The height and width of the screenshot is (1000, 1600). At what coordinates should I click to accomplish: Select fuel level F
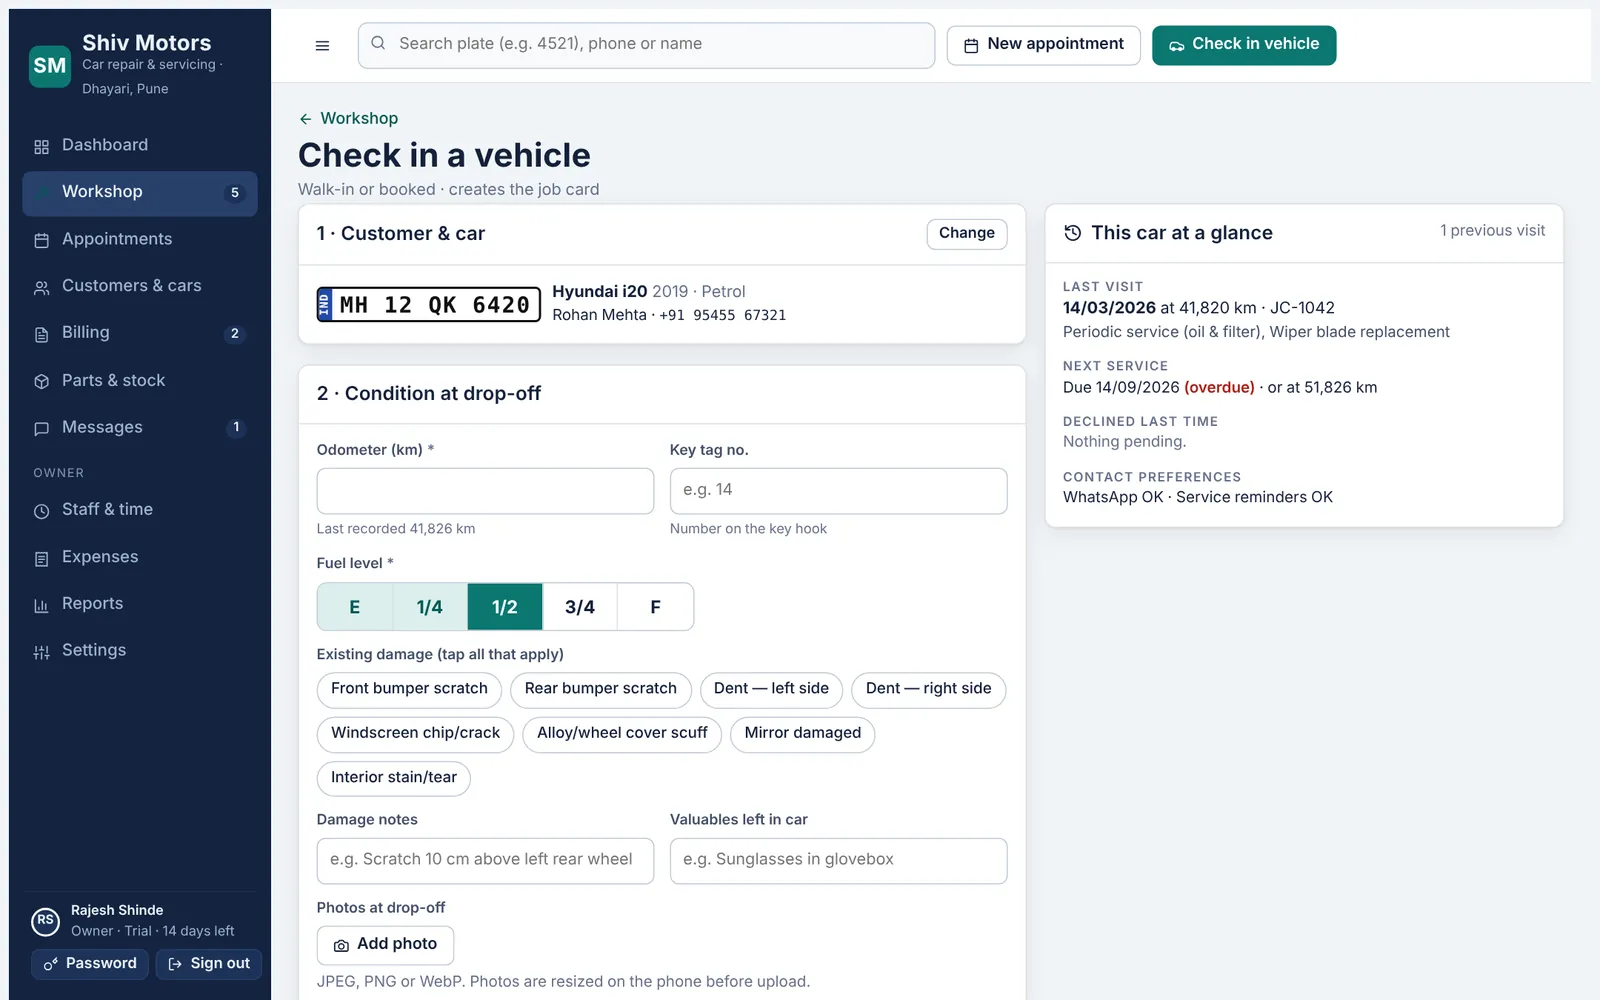[x=655, y=607]
